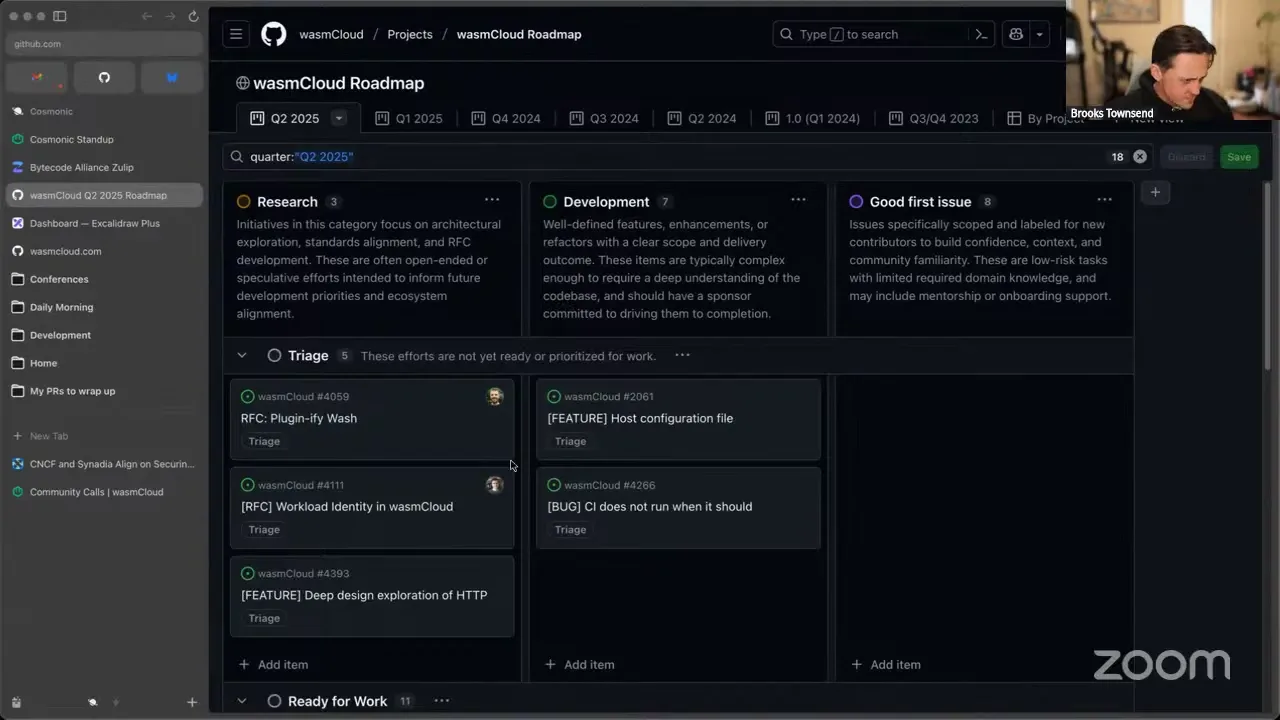1280x720 pixels.
Task: Click the GitHub logo in the header
Action: coord(273,34)
